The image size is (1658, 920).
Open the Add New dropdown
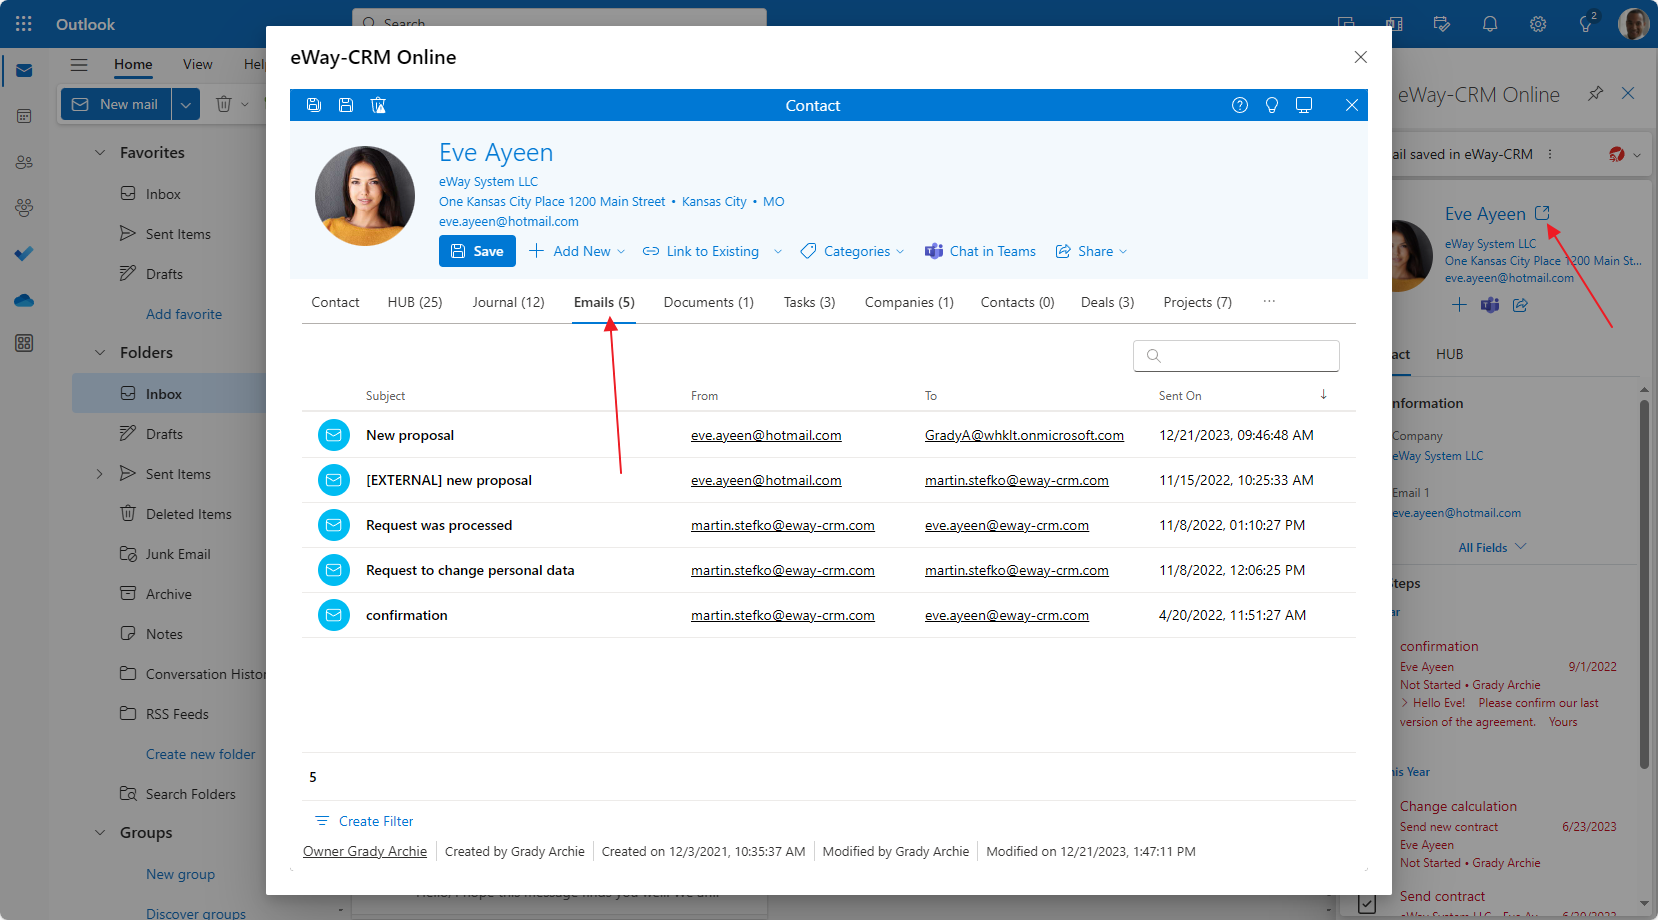(577, 251)
